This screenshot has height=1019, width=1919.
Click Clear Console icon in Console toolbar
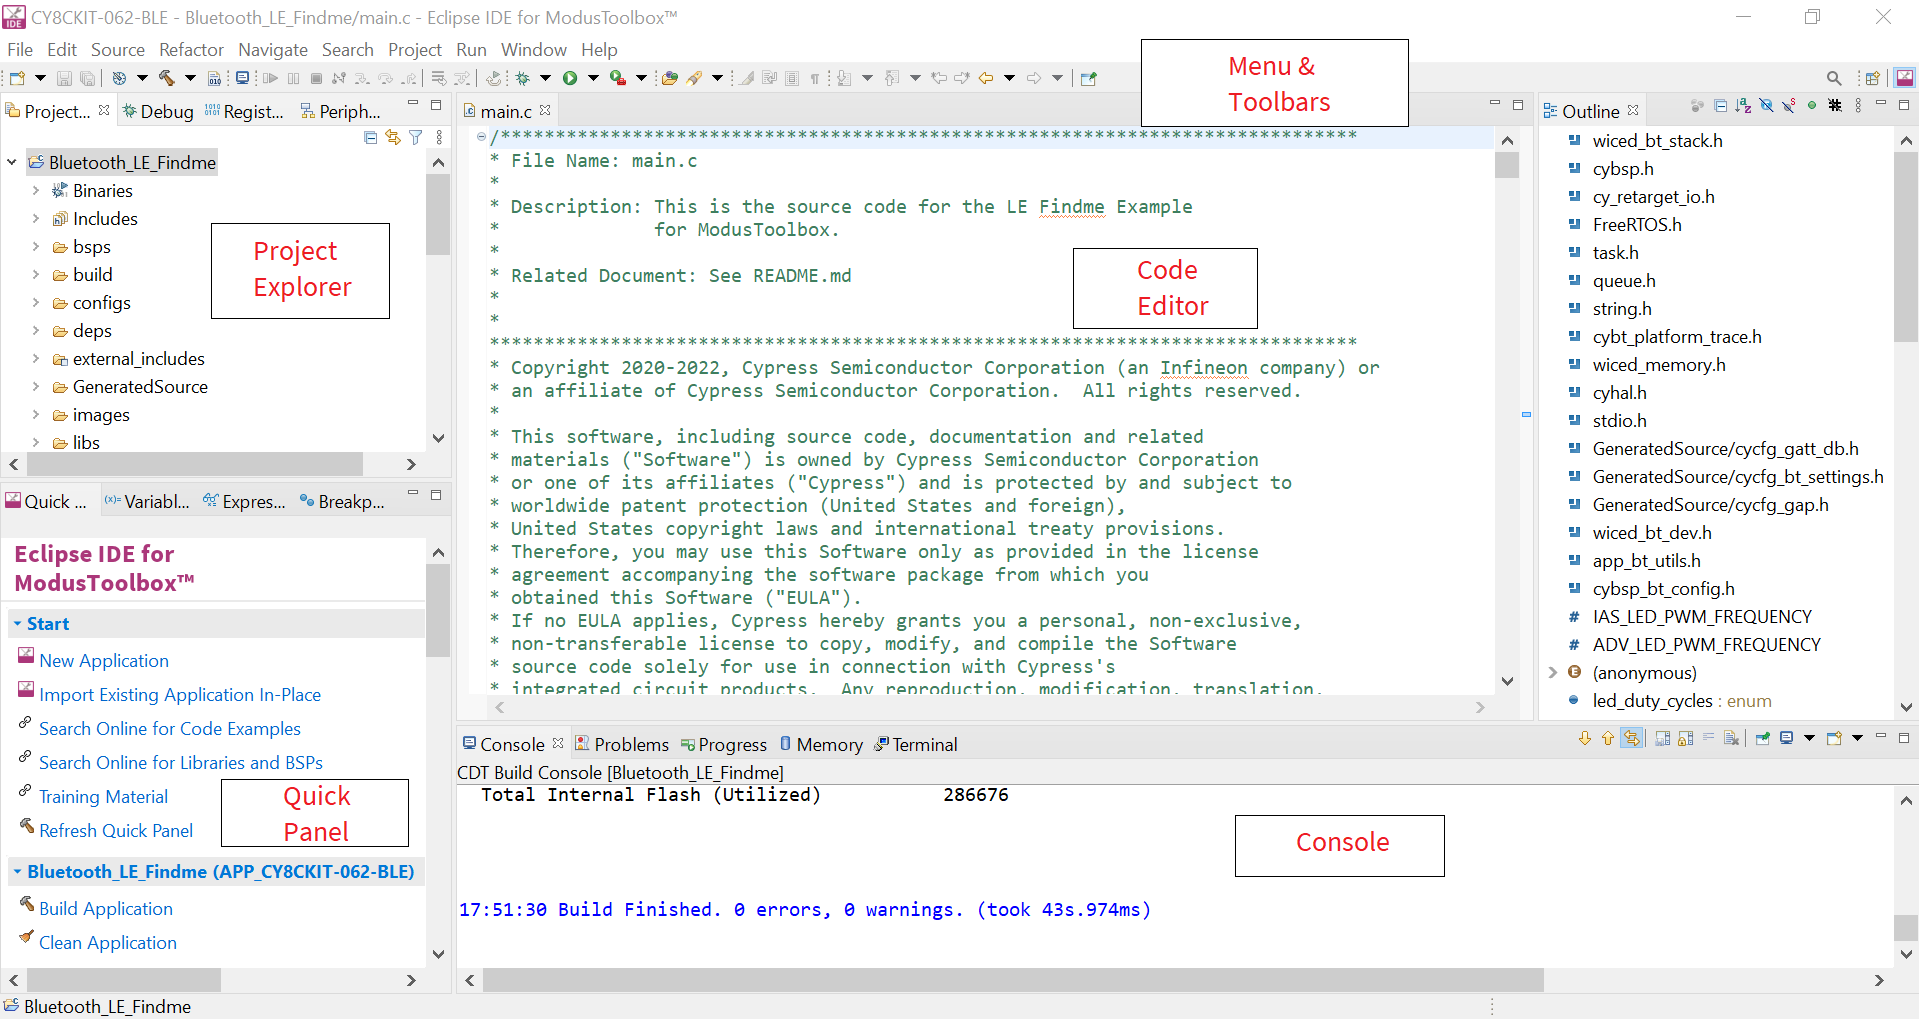(x=1731, y=738)
